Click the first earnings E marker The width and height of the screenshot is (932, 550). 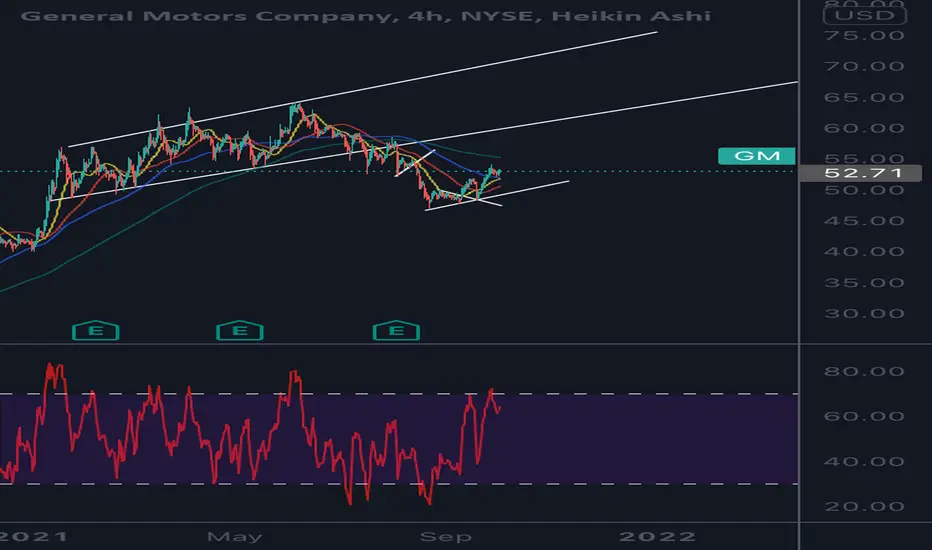(96, 331)
